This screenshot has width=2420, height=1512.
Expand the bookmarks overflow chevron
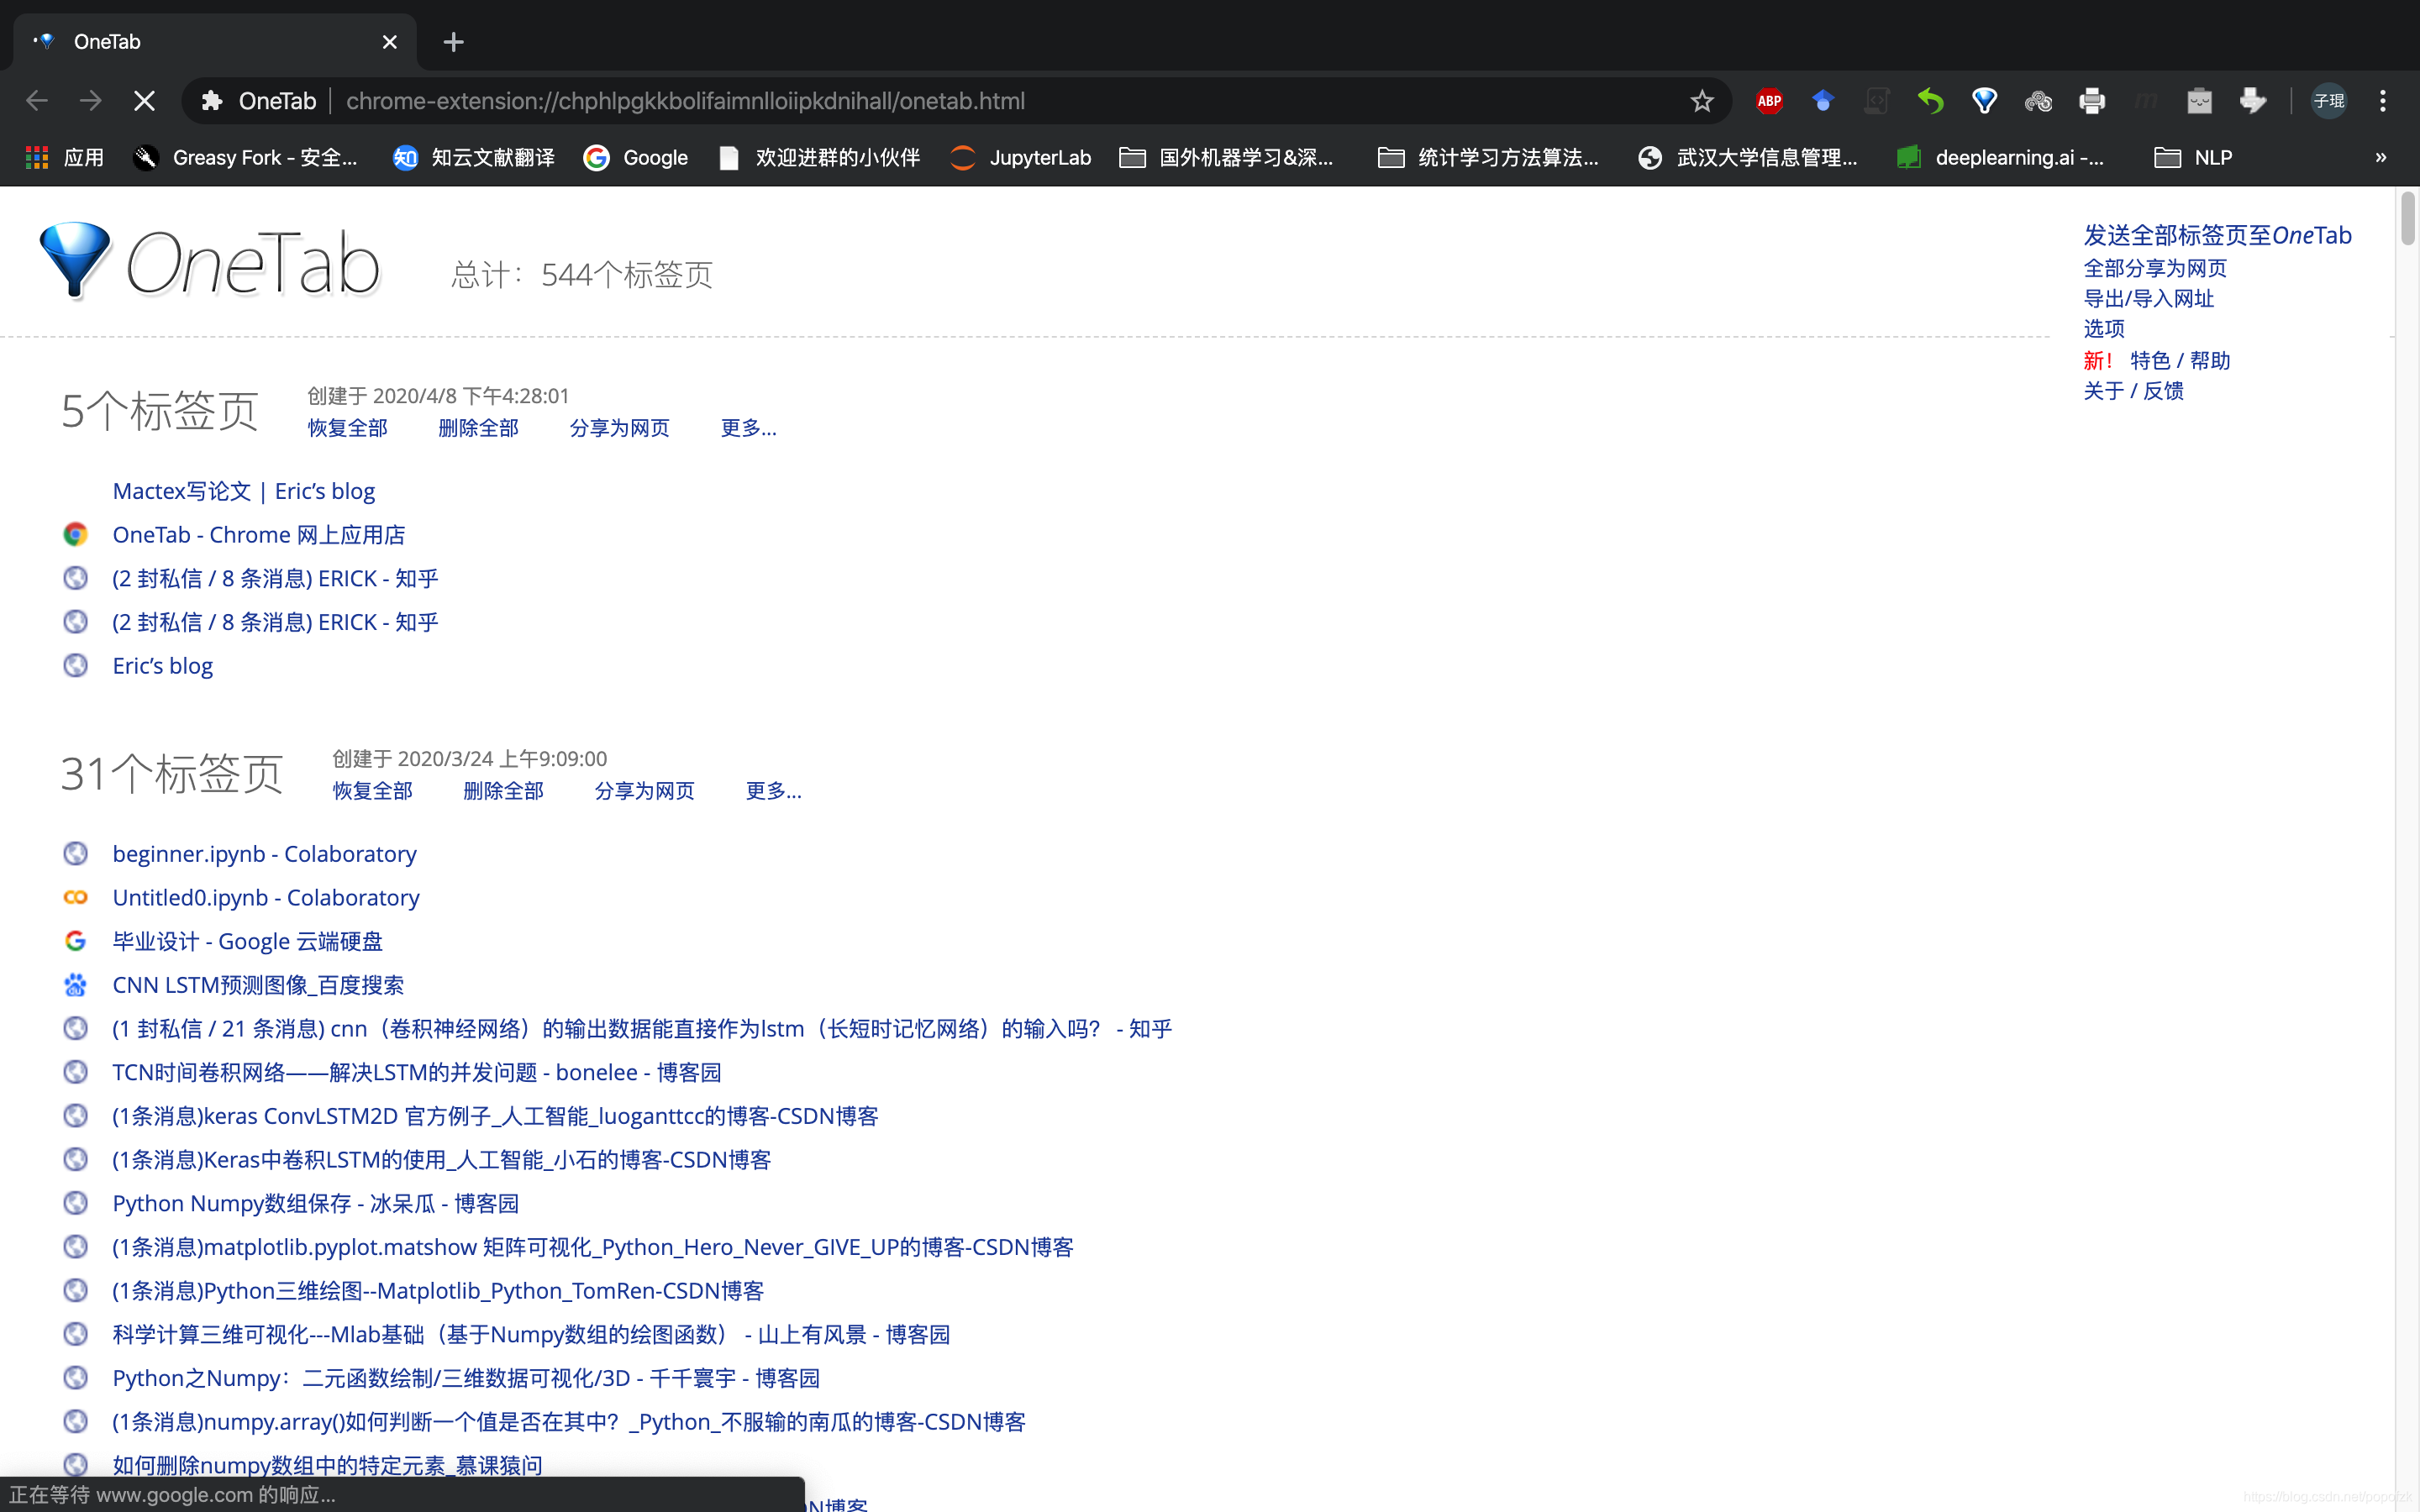point(2380,157)
